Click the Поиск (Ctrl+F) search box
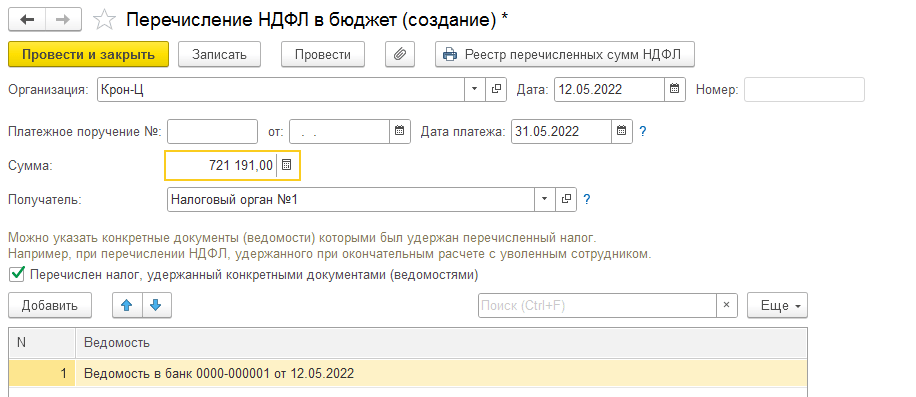Screen dimensions: 916x397 [597, 305]
